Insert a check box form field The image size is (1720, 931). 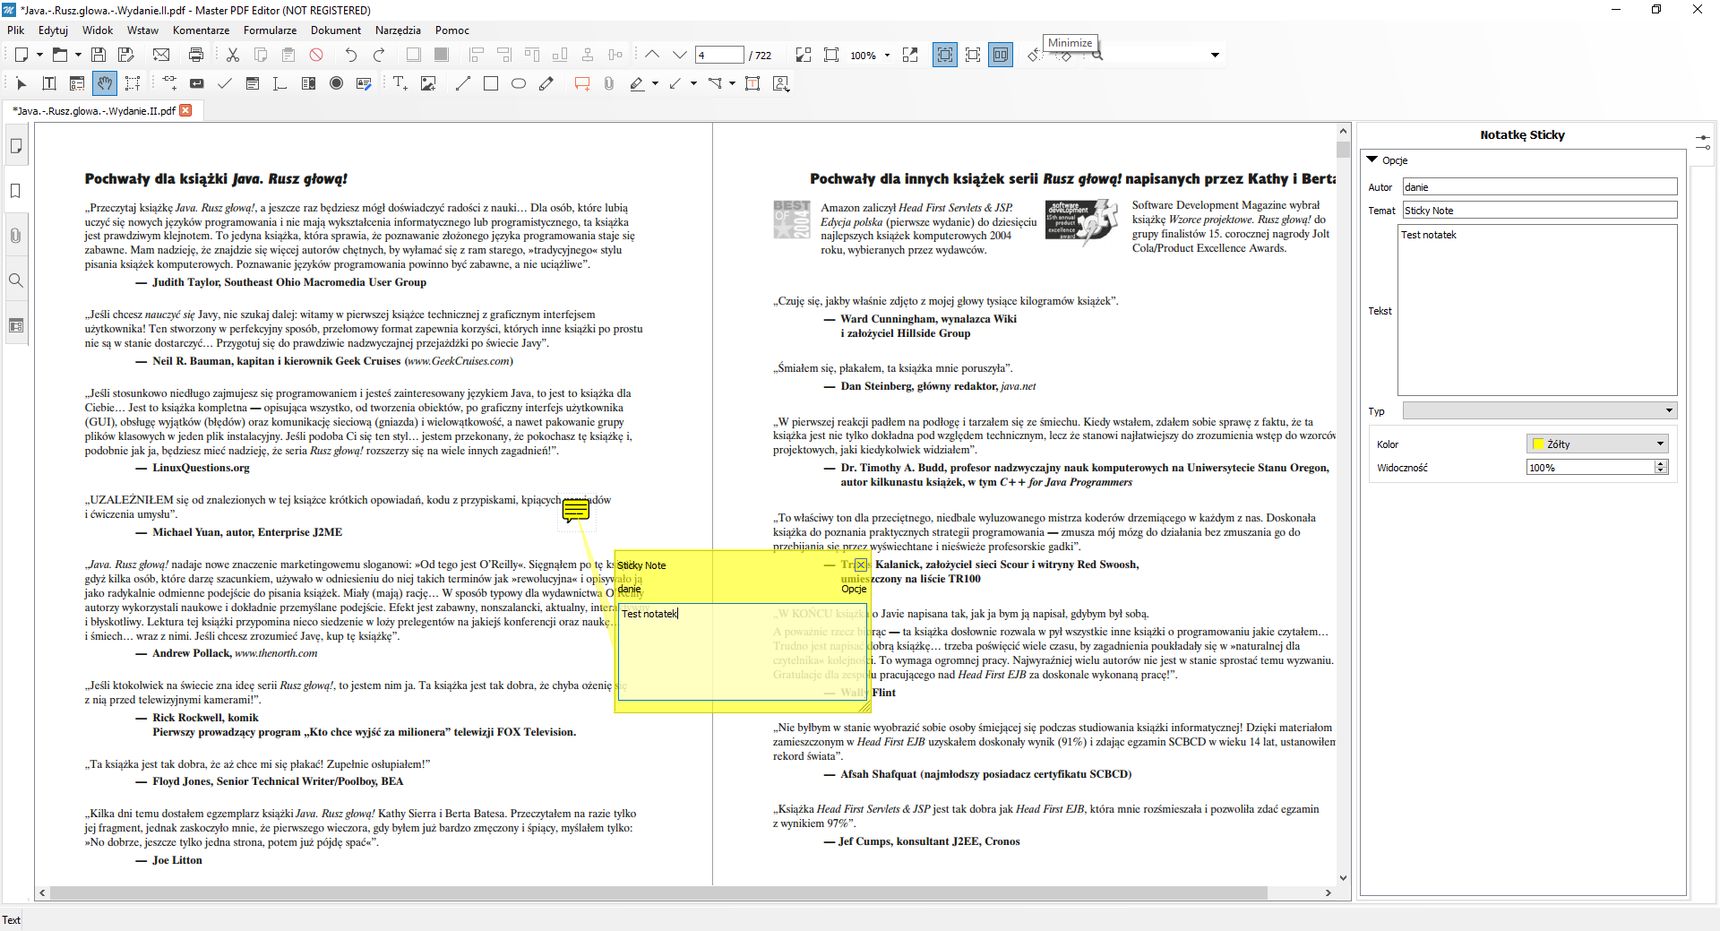224,84
